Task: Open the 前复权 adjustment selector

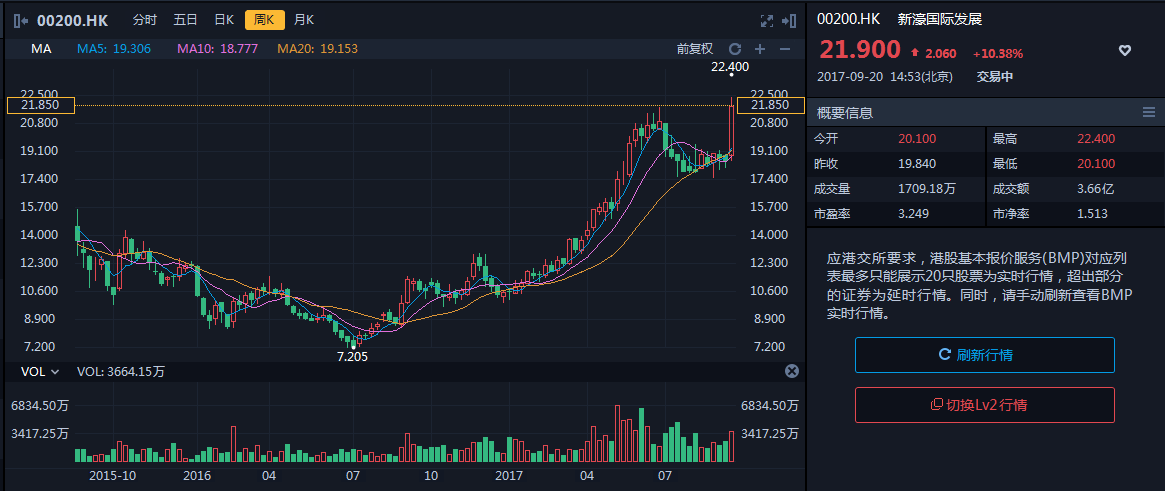Action: point(694,48)
